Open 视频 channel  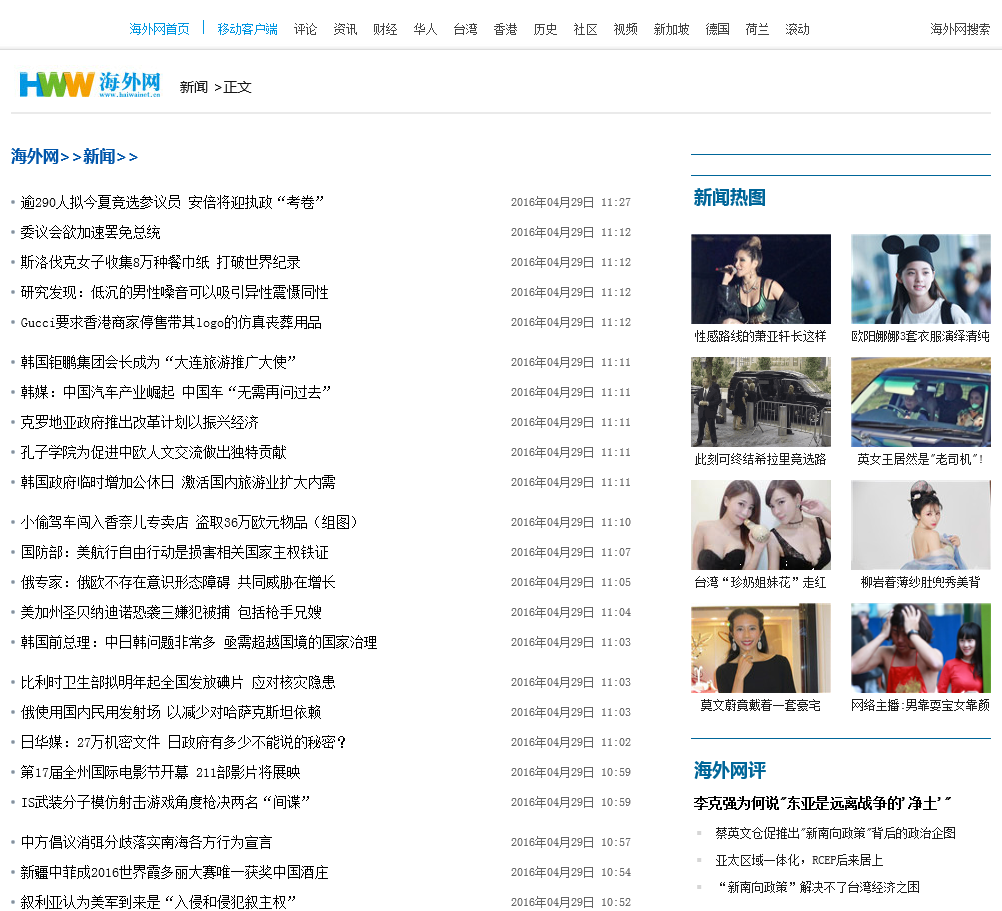[625, 29]
